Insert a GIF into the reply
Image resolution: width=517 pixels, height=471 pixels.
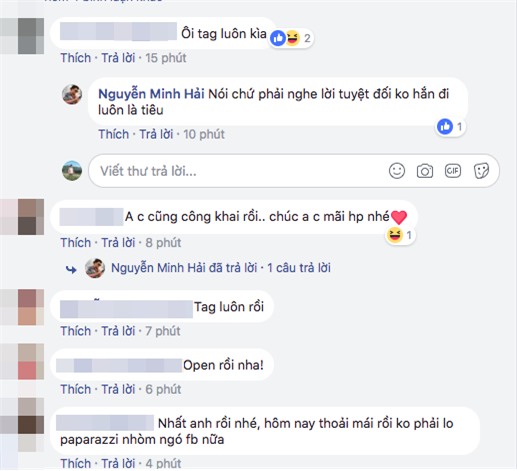[453, 171]
